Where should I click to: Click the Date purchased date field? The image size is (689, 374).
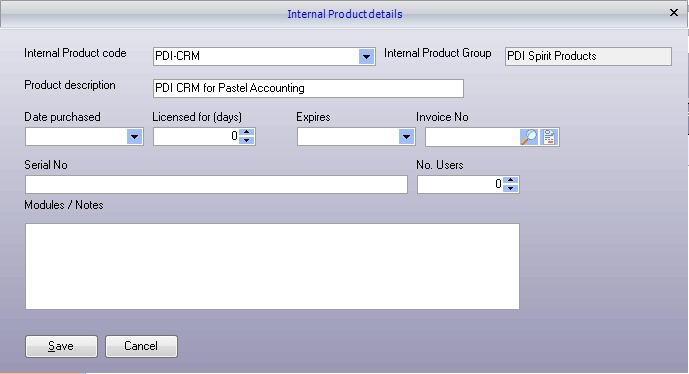[76, 137]
